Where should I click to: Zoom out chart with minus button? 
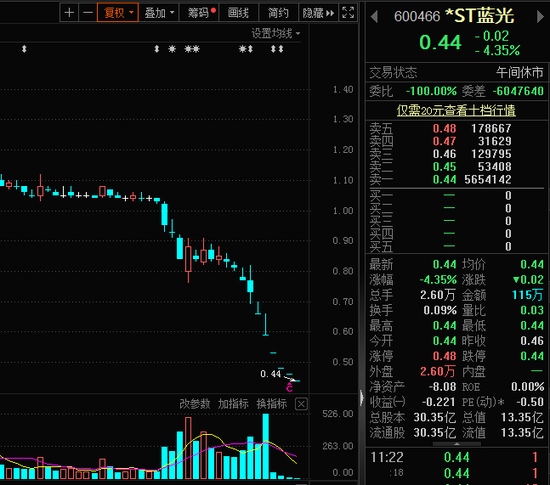tap(88, 13)
